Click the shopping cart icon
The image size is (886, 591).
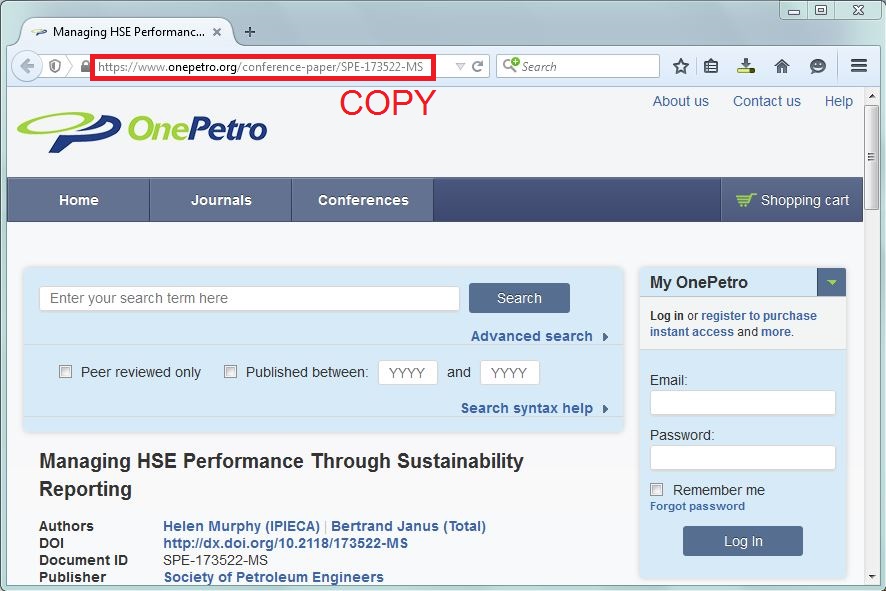(x=746, y=199)
